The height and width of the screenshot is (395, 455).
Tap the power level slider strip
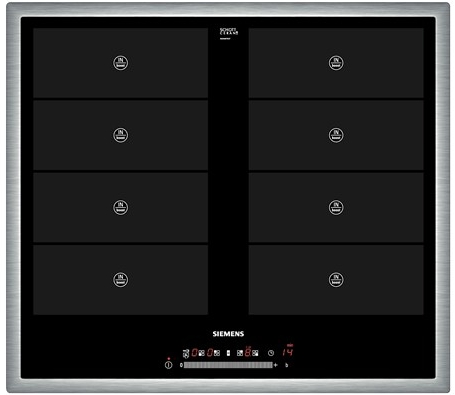pyautogui.click(x=228, y=365)
